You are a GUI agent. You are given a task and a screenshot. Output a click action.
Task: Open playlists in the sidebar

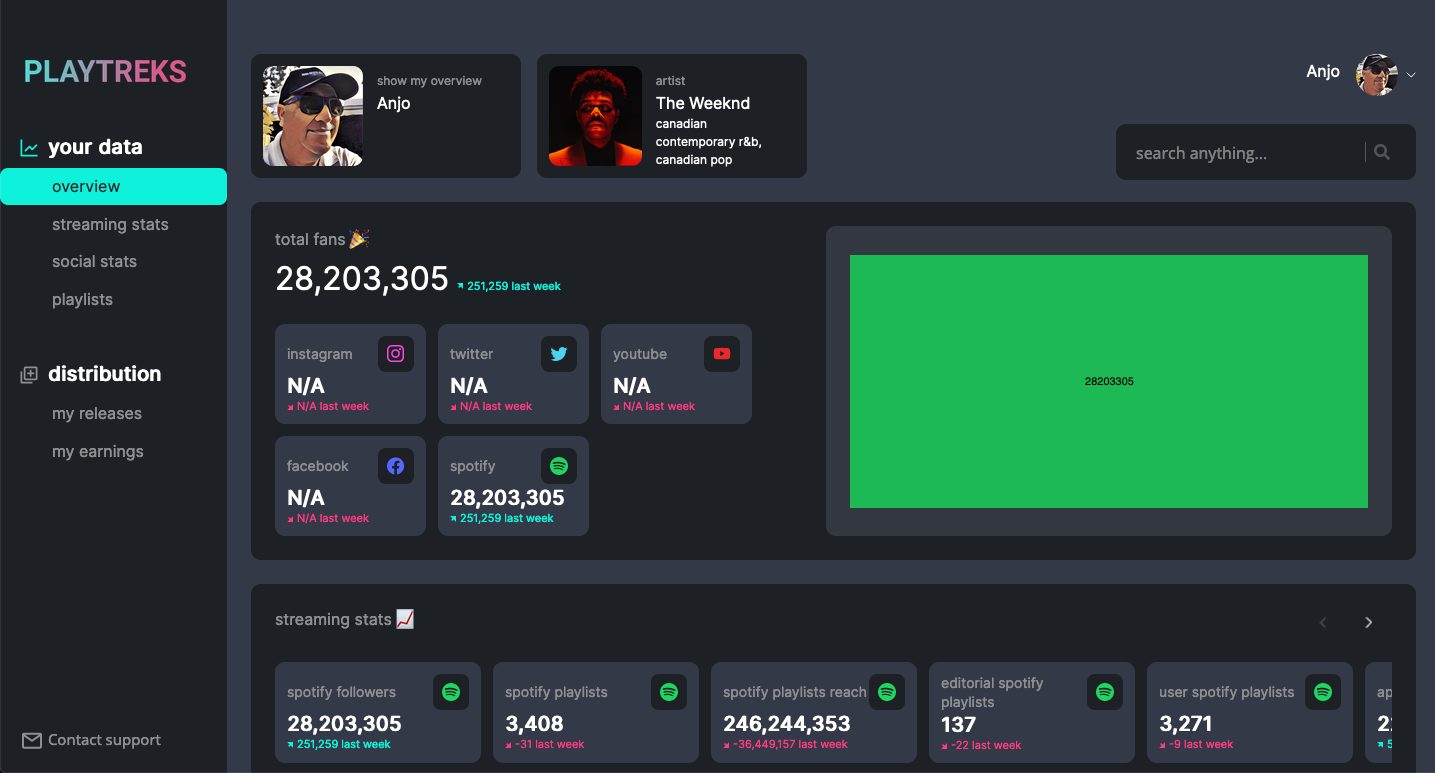(x=82, y=299)
